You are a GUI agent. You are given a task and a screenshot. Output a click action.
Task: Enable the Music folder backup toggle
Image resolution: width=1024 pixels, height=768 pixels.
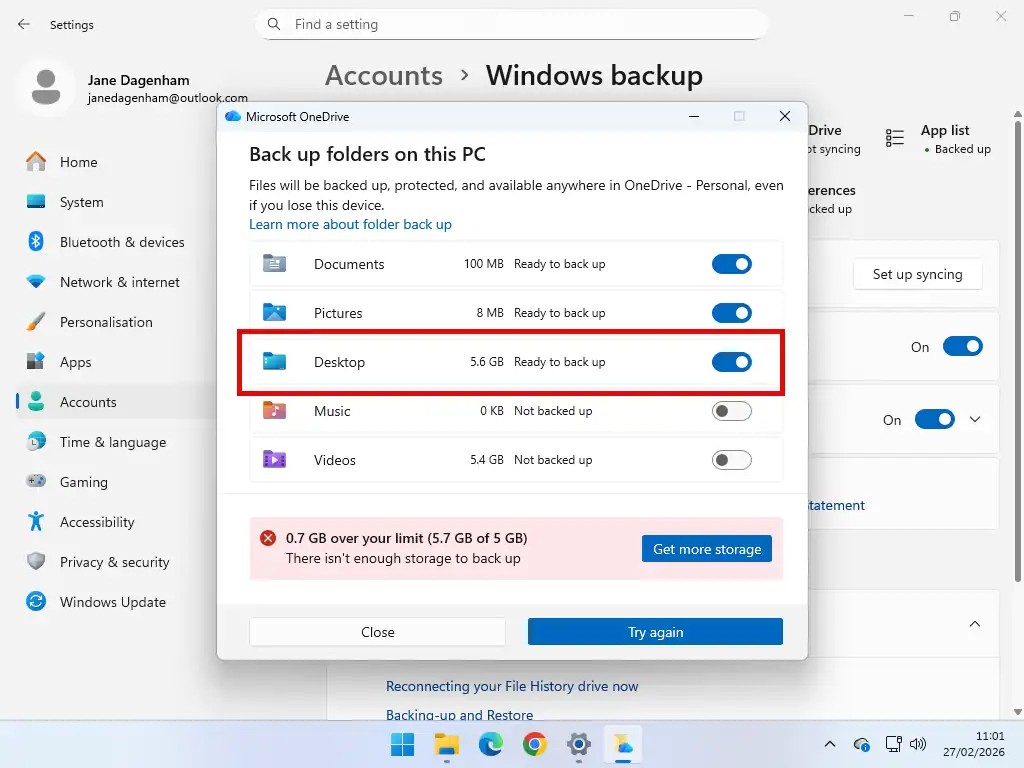[731, 410]
